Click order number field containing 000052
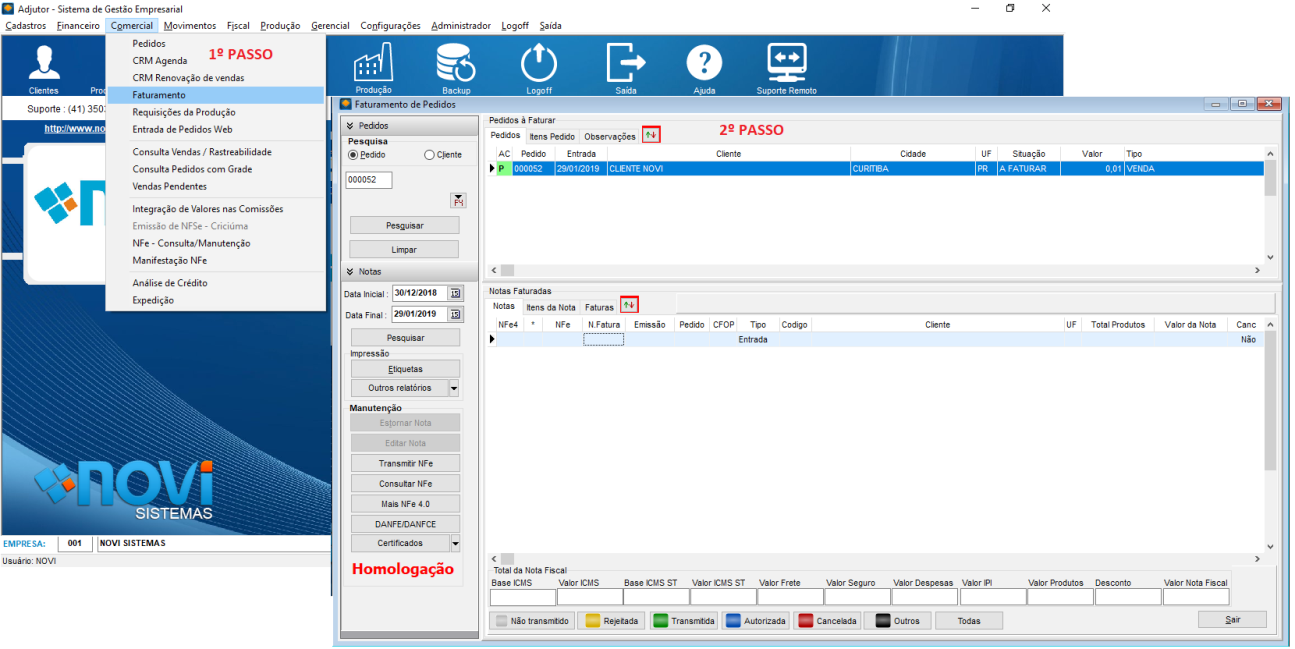The height and width of the screenshot is (649, 1295). 369,180
